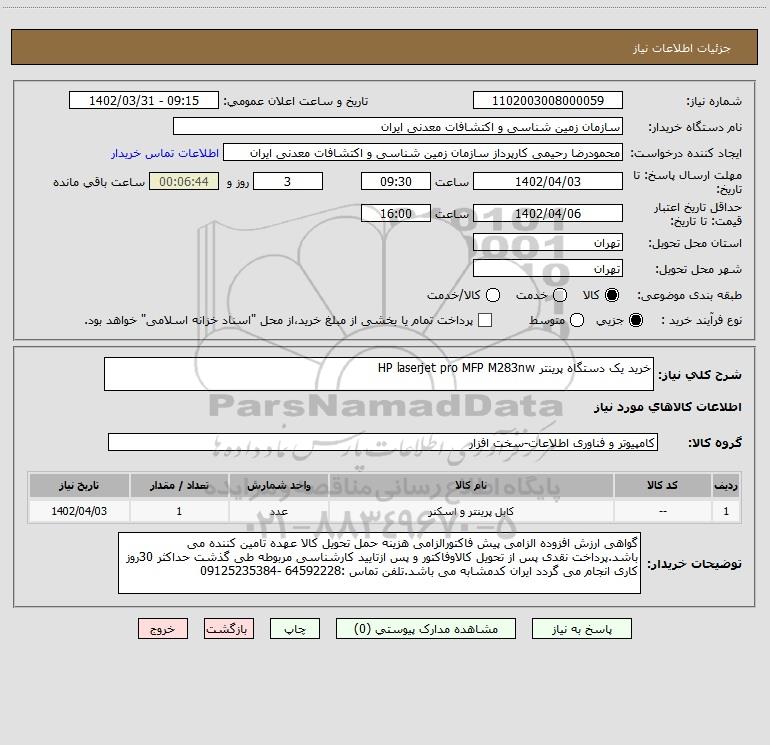
Task: Click the response deadline date 1402/04/03 field
Action: [x=548, y=182]
